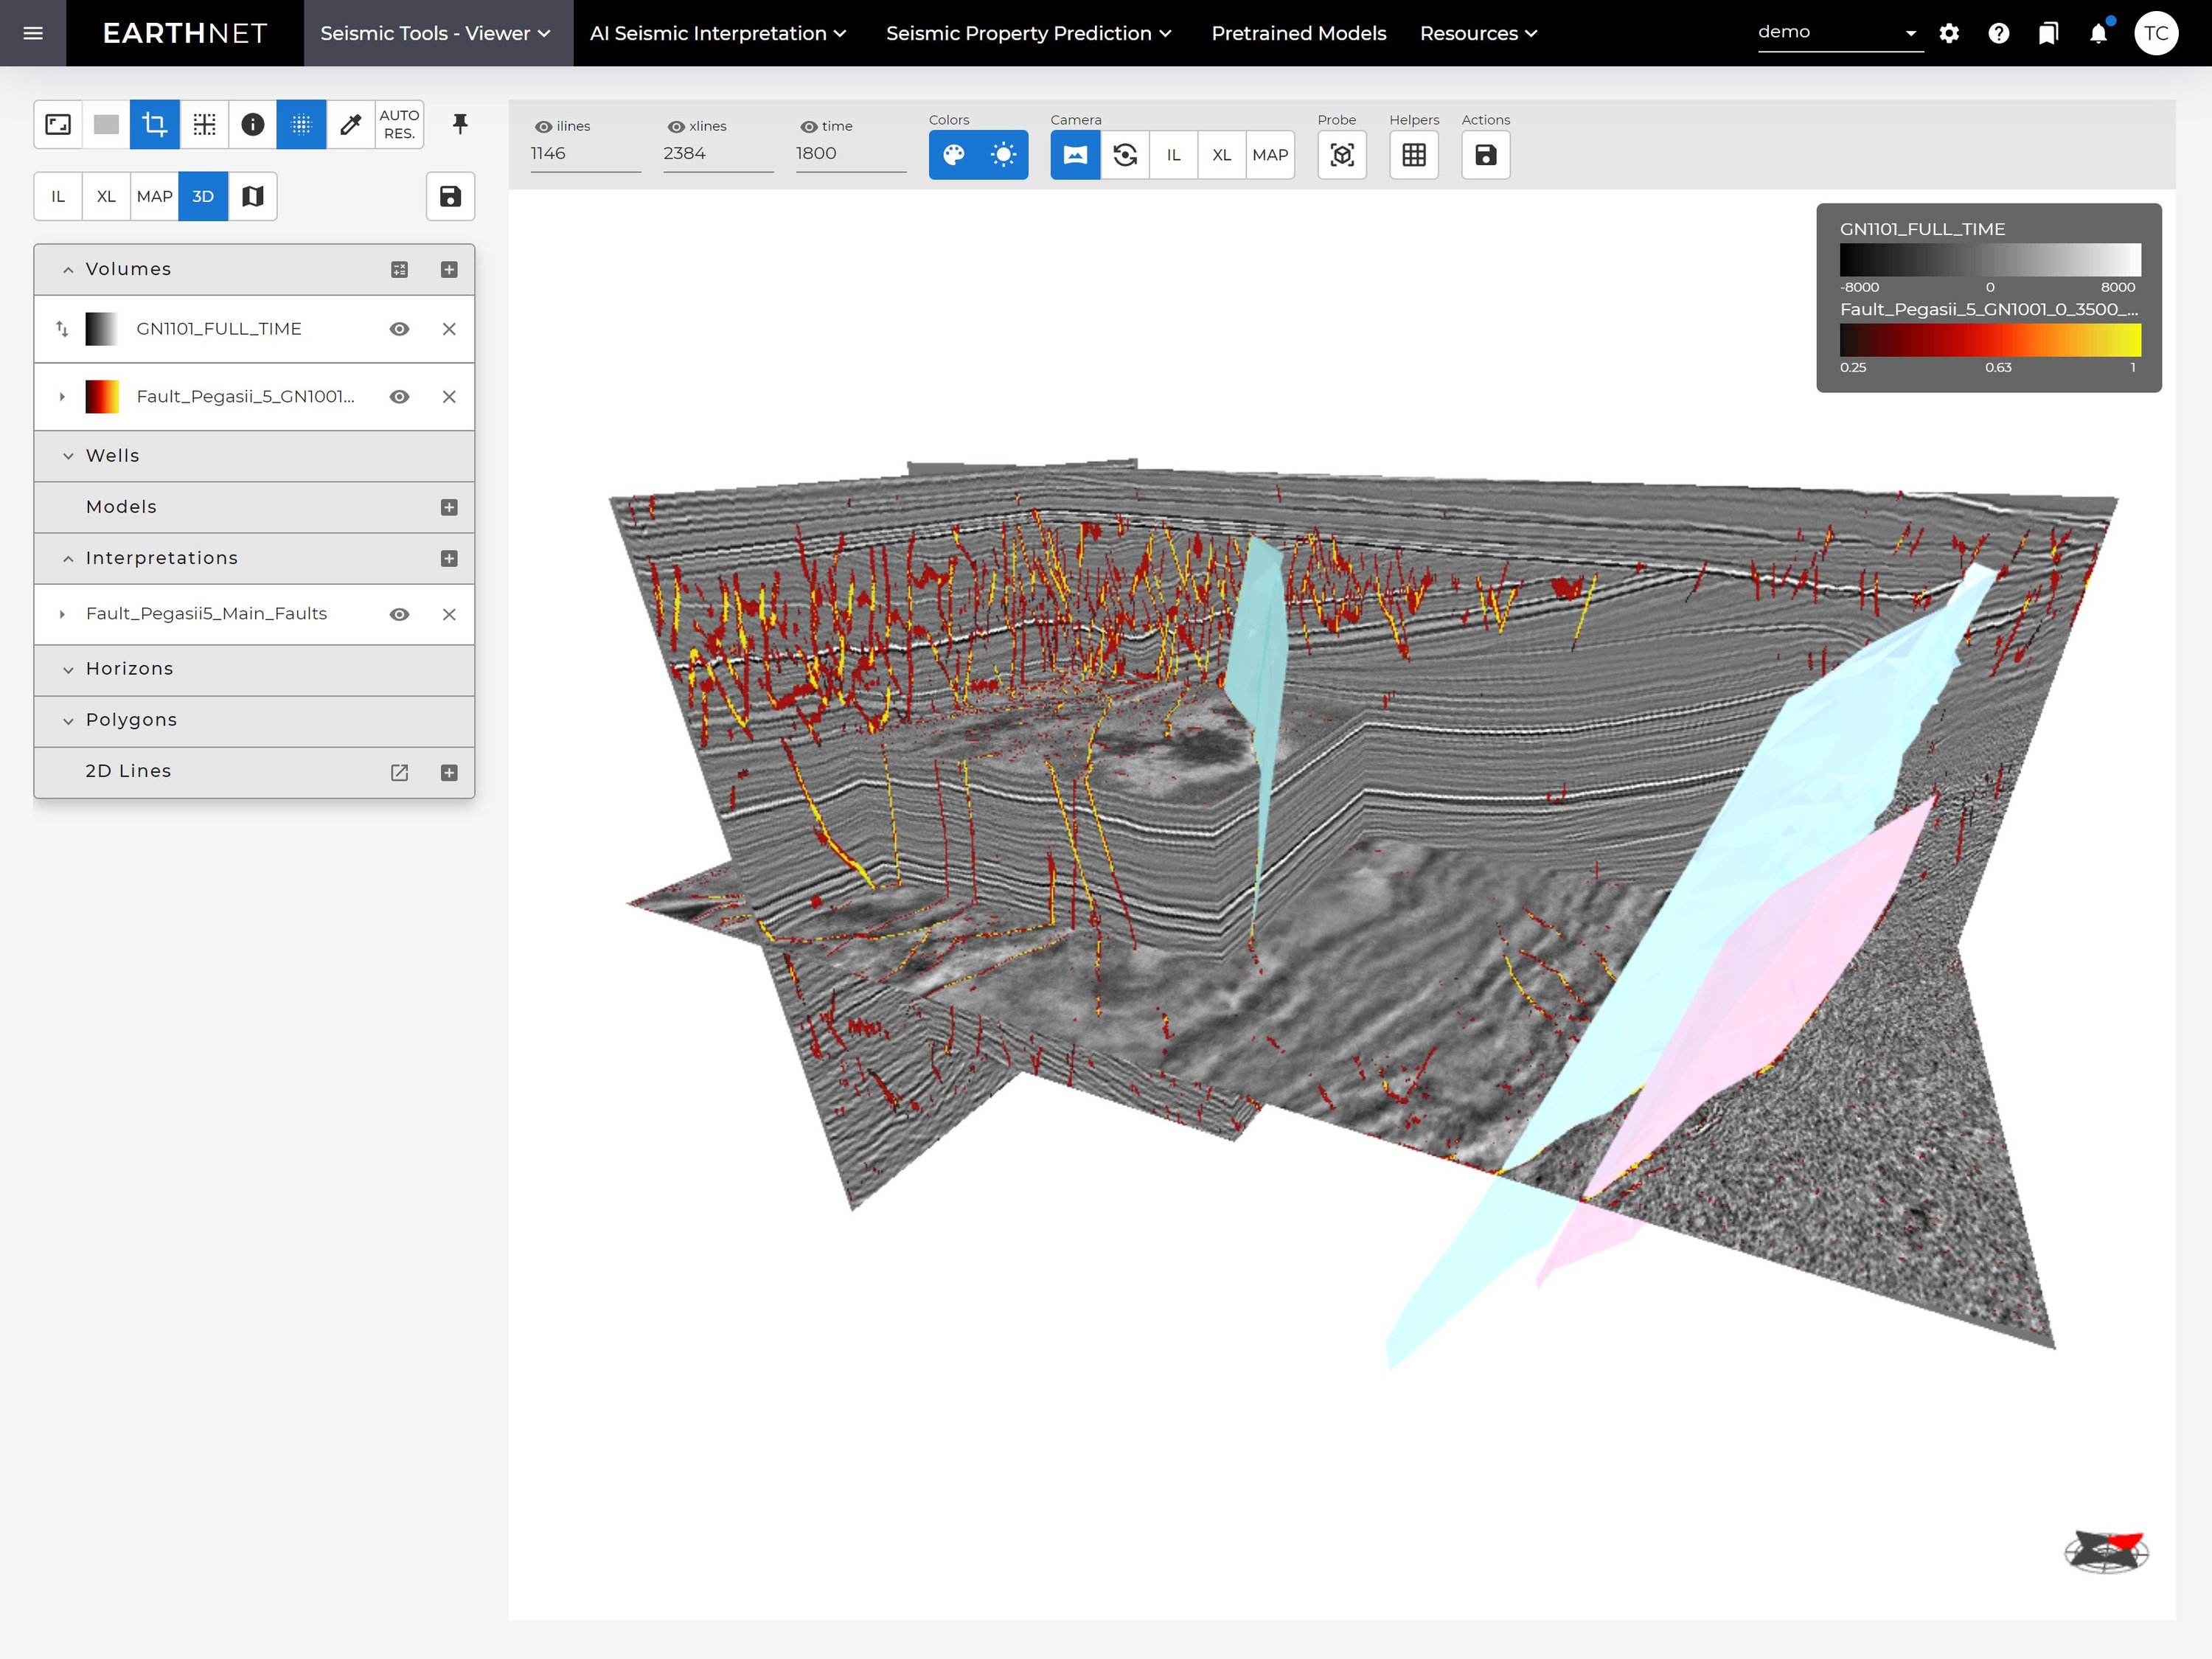Open the Helpers grid tool
This screenshot has height=1659, width=2212.
click(1413, 155)
